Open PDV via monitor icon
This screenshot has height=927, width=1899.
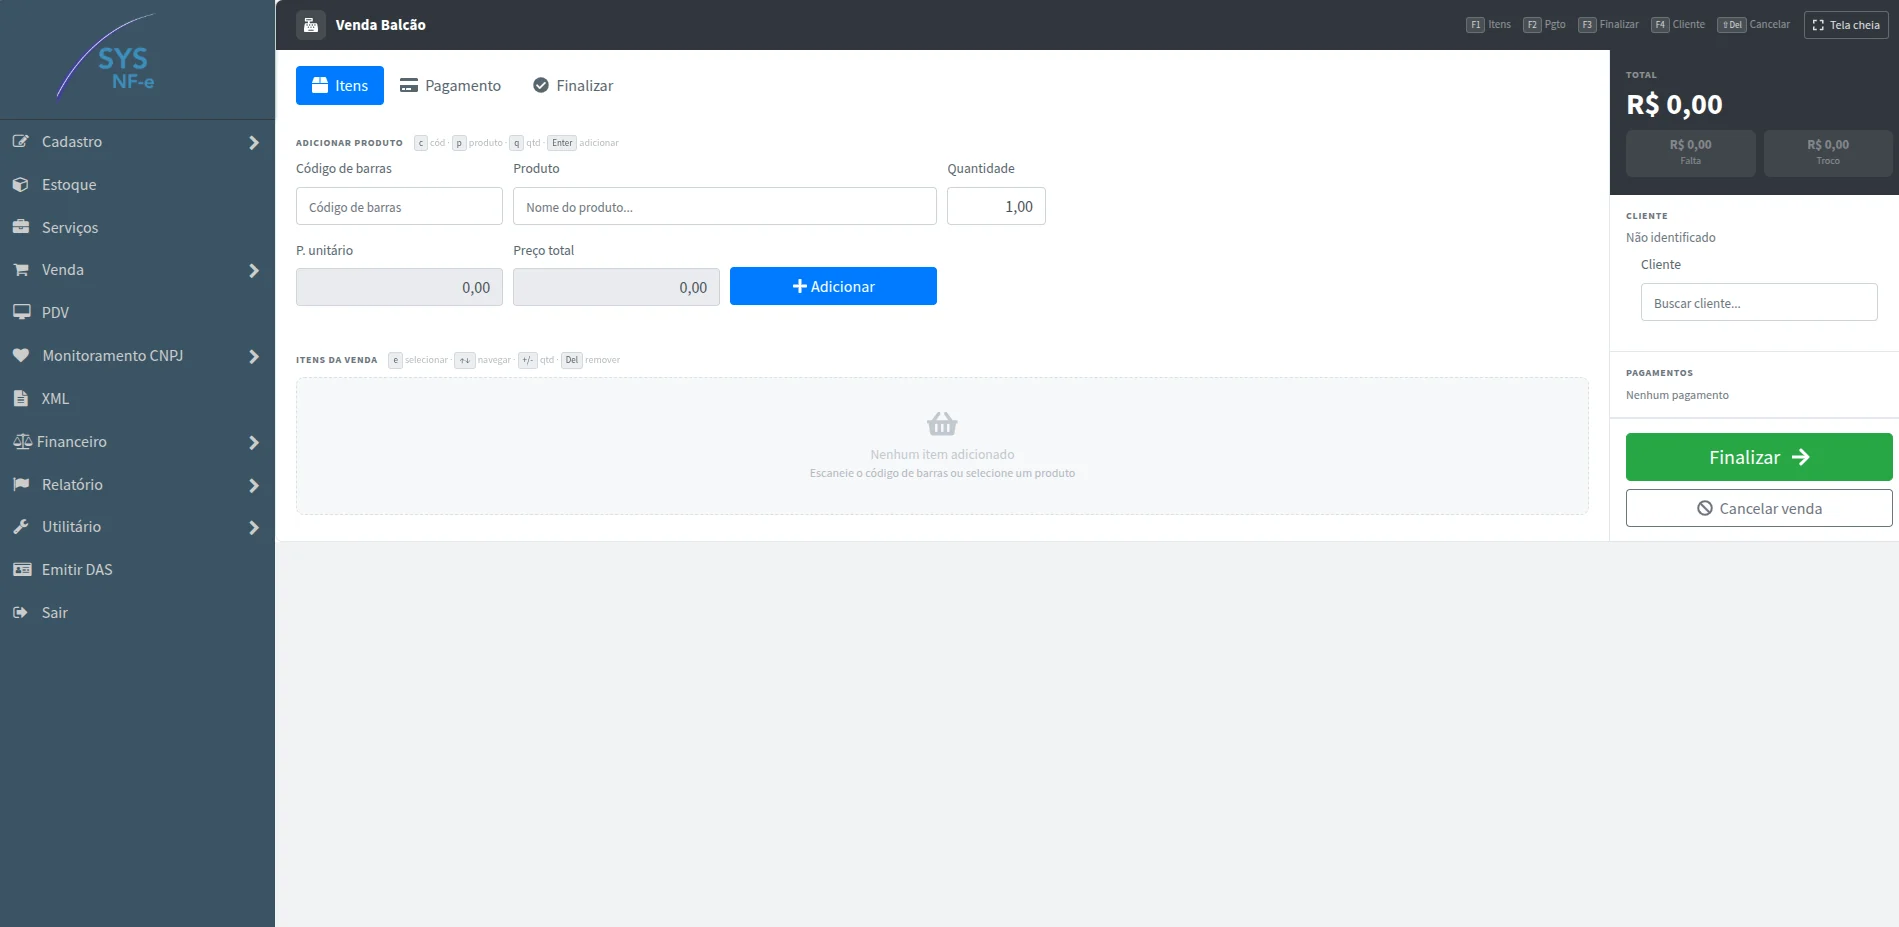pos(21,312)
